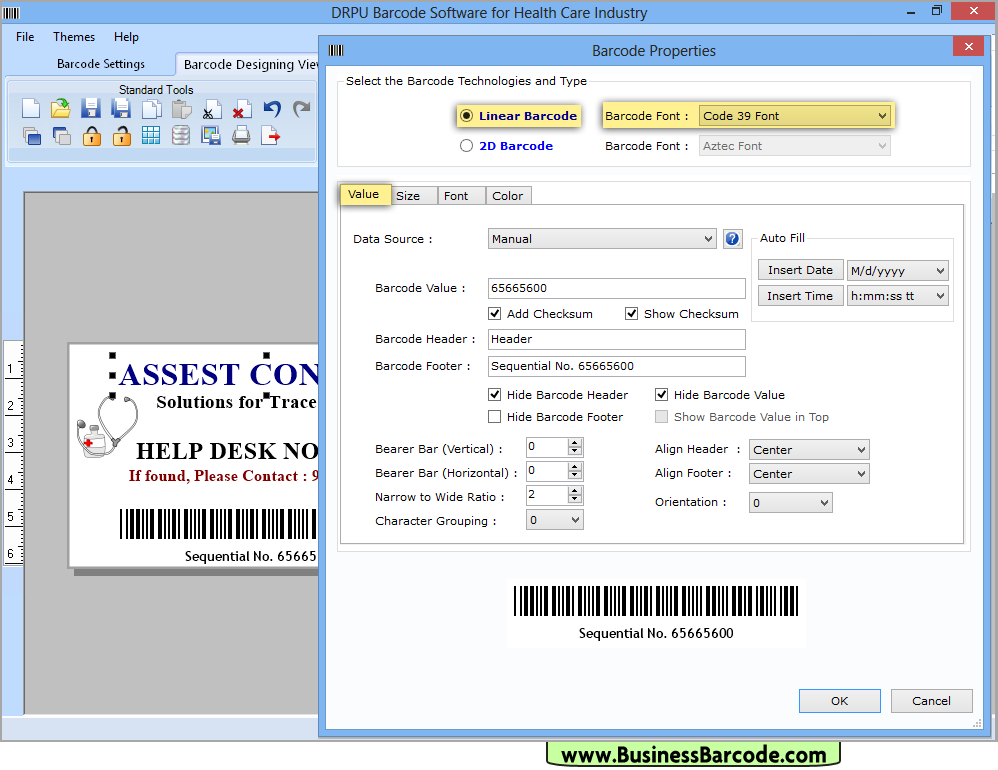The image size is (998, 770).
Task: Click the Send to Back icon
Action: pos(61,136)
